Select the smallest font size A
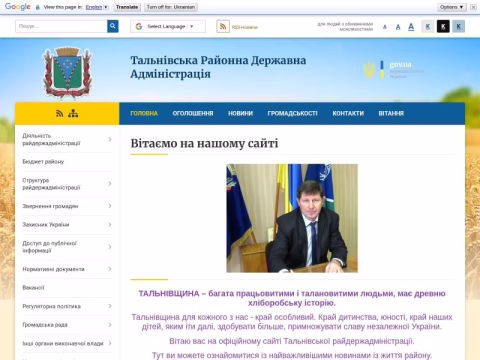The width and height of the screenshot is (480, 360). 385,27
